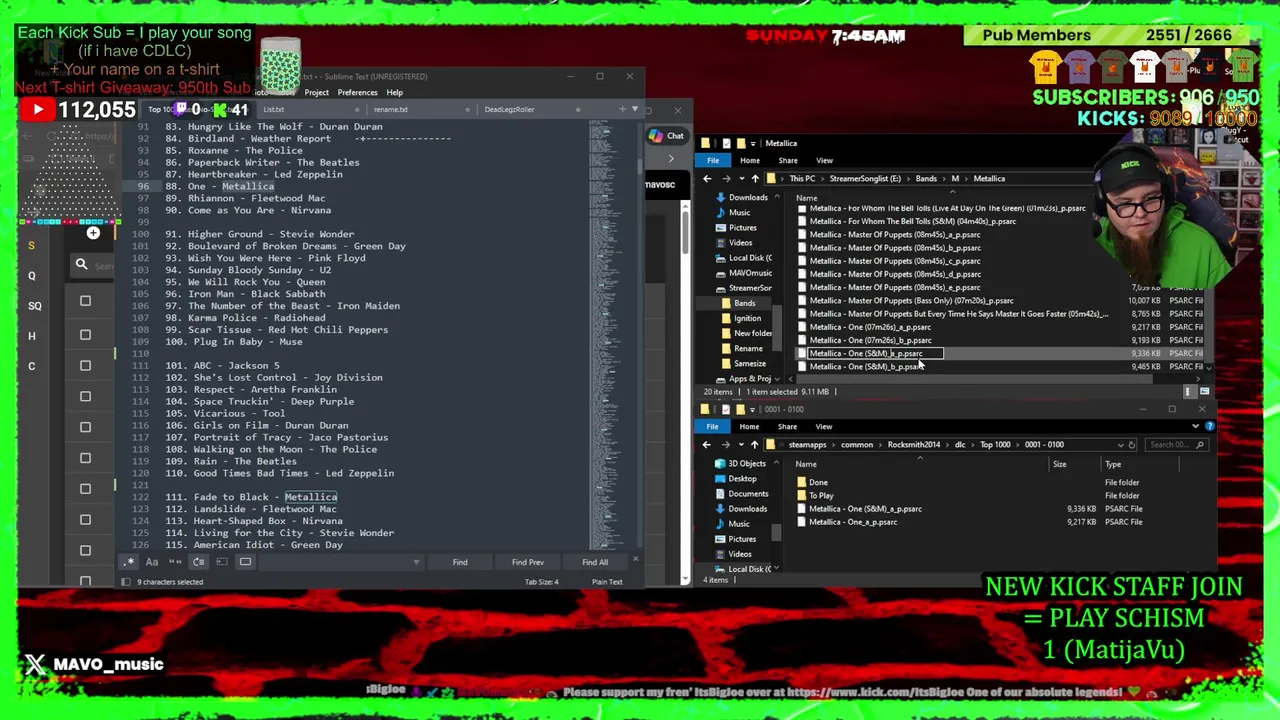Select Videos in Metallica window sidebar
The width and height of the screenshot is (1280, 720).
point(740,242)
